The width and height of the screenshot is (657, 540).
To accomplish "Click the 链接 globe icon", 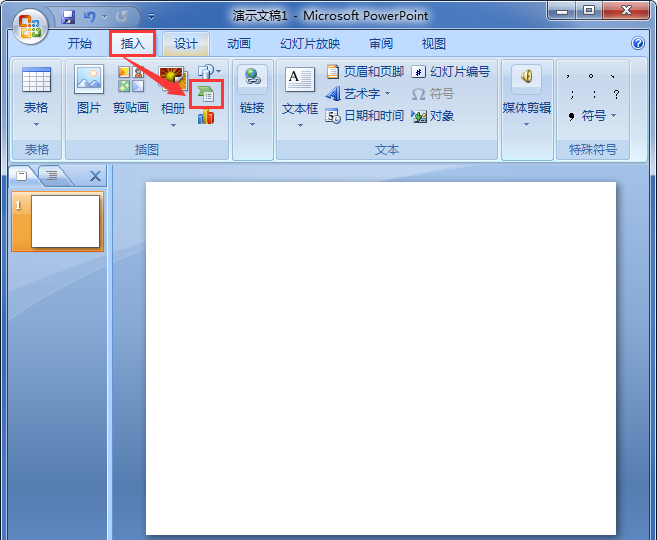I will [x=252, y=77].
